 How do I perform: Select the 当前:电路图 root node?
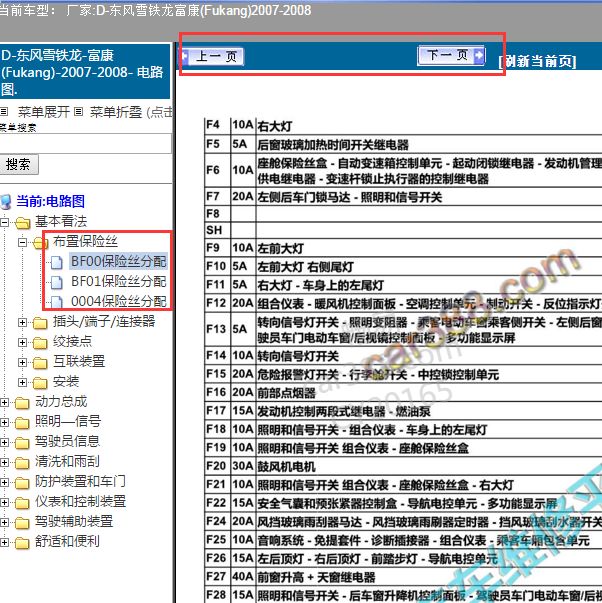(x=50, y=201)
